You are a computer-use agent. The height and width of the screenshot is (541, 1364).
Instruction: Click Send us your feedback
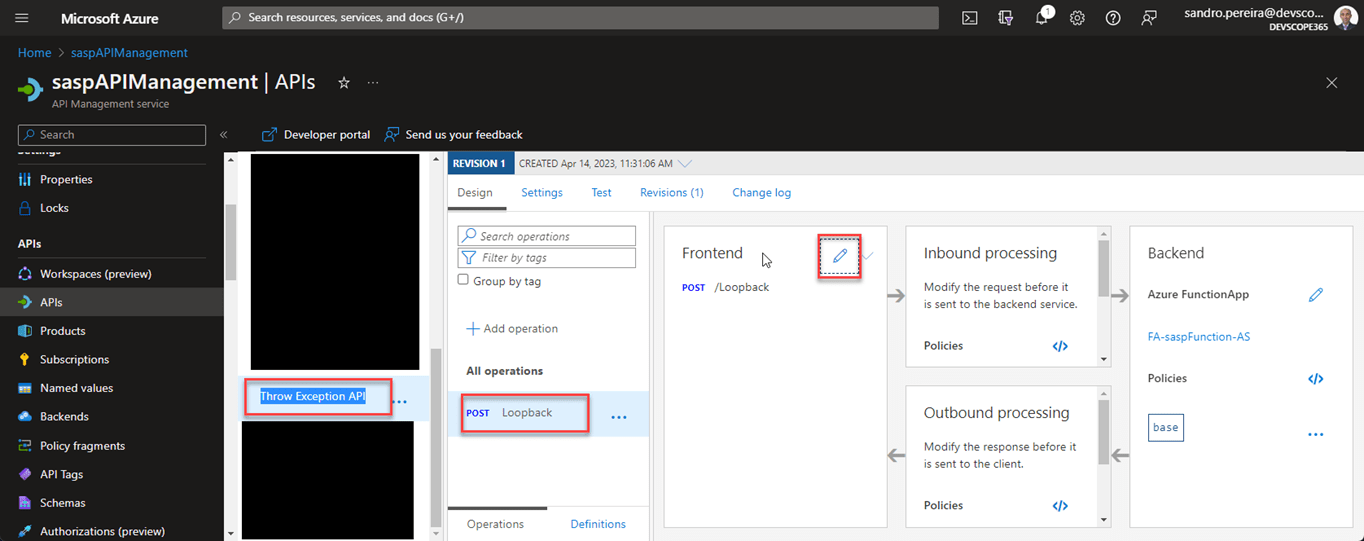tap(453, 134)
